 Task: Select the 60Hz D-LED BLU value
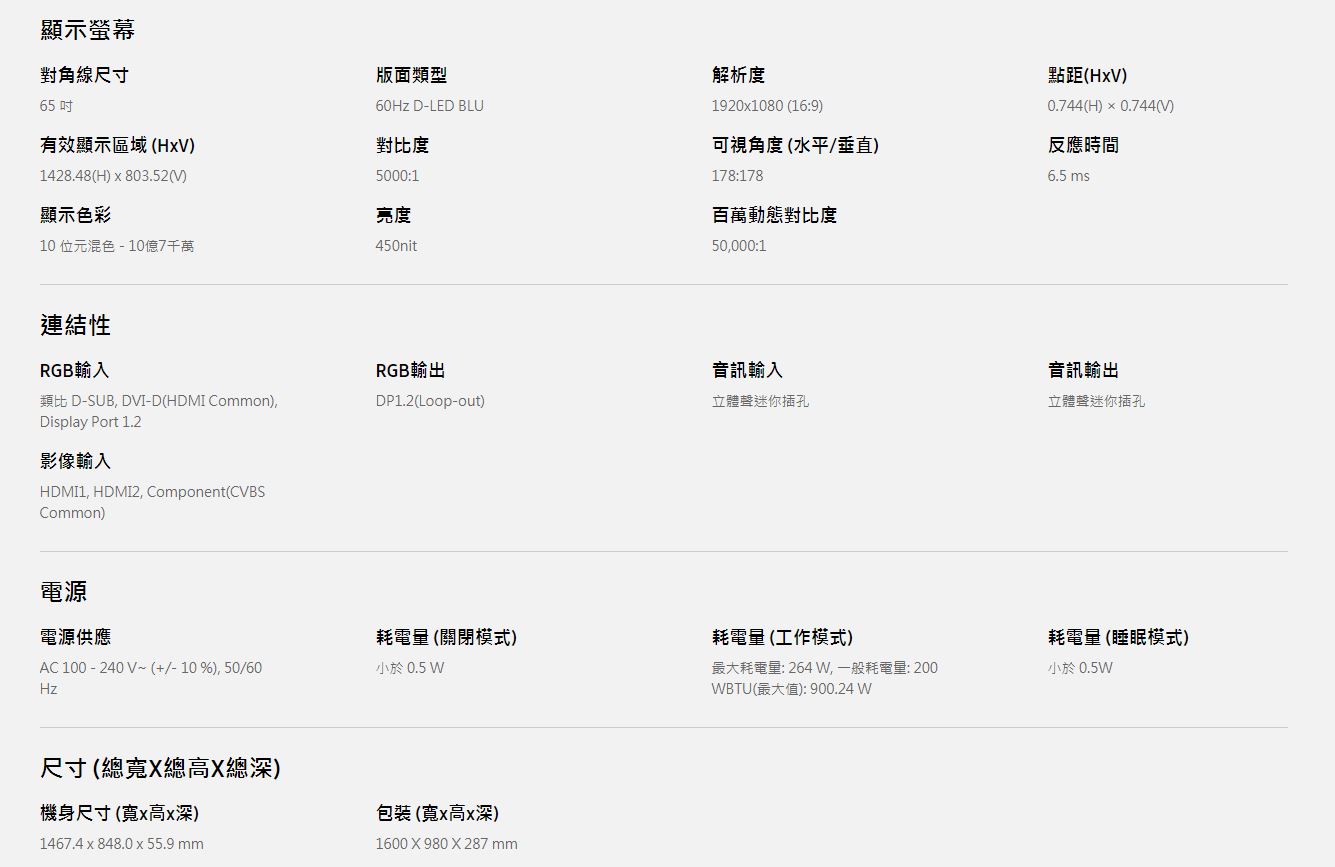[429, 106]
